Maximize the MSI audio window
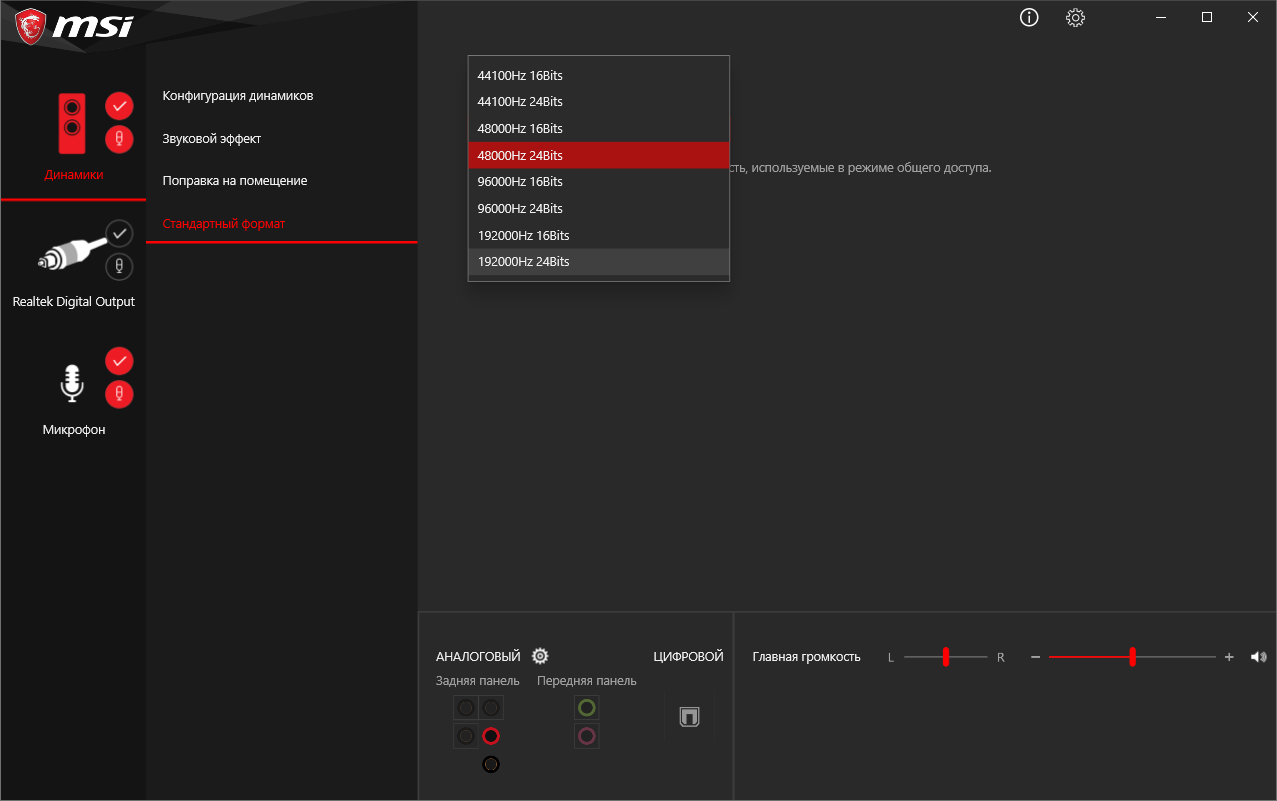The height and width of the screenshot is (801, 1277). tap(1207, 17)
